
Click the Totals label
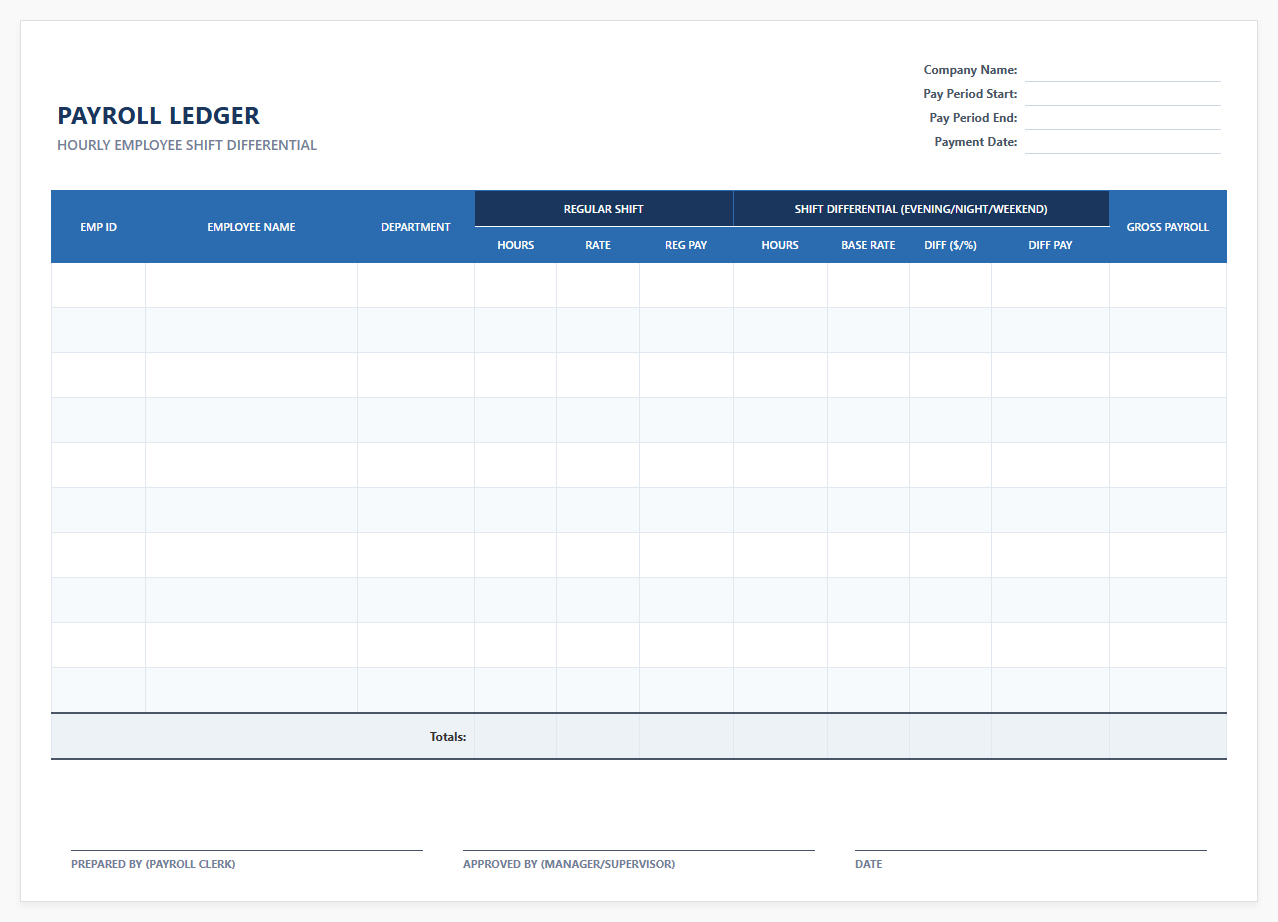[x=448, y=737]
